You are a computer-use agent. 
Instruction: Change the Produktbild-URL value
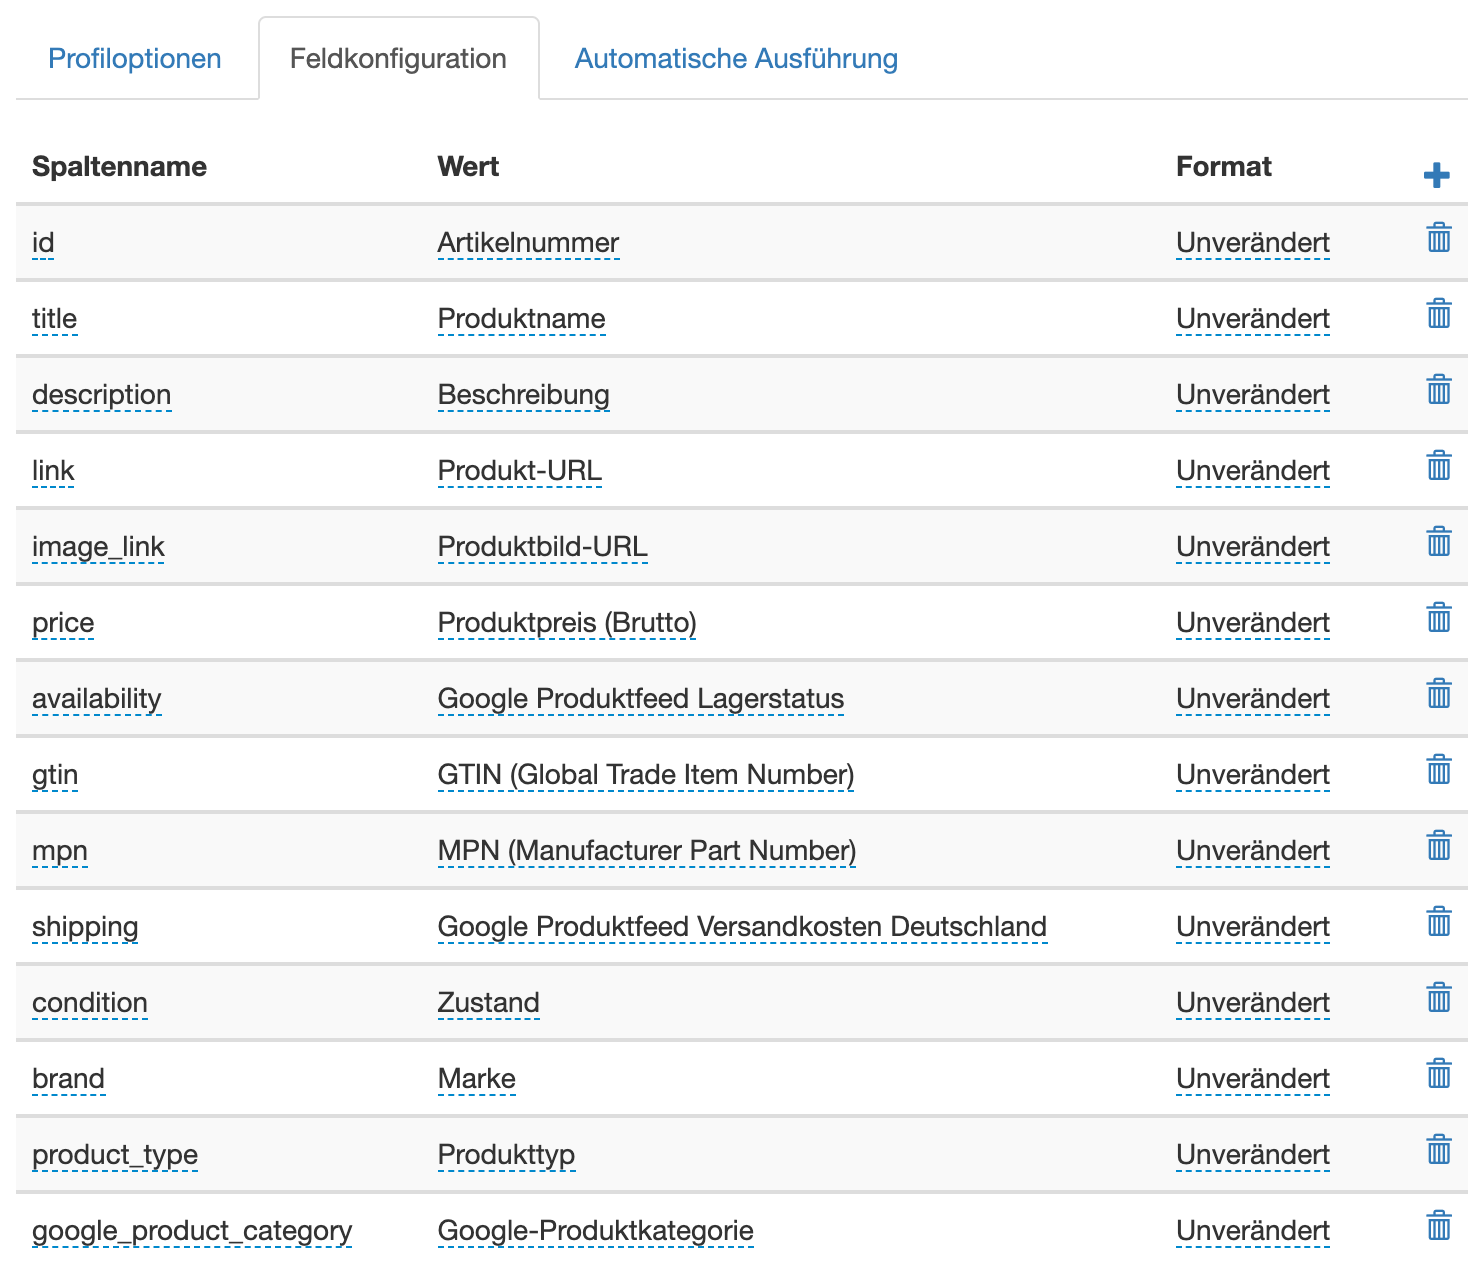tap(542, 547)
